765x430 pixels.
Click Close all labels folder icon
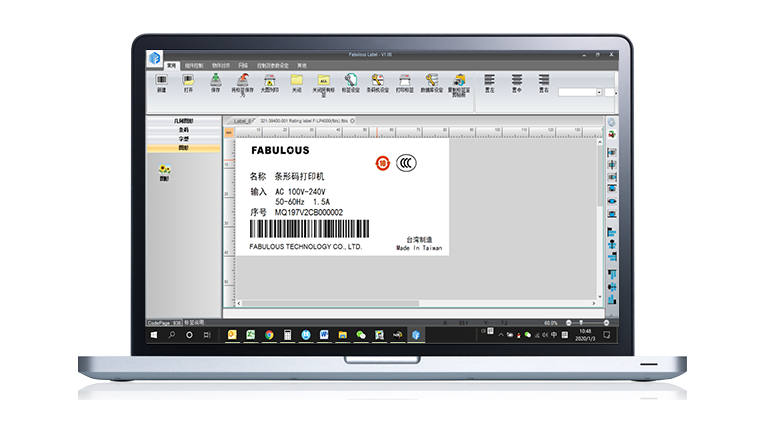(x=323, y=80)
